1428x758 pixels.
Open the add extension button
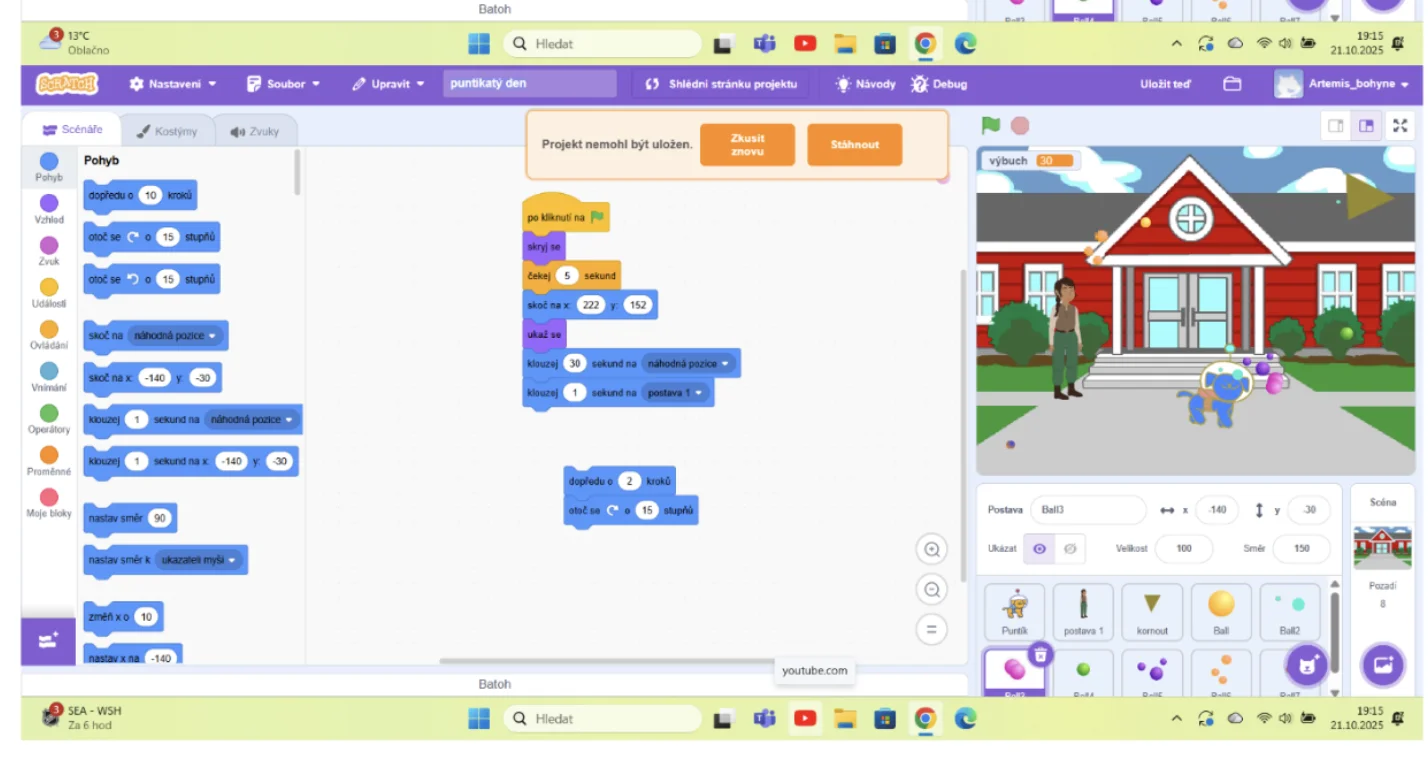click(x=48, y=641)
